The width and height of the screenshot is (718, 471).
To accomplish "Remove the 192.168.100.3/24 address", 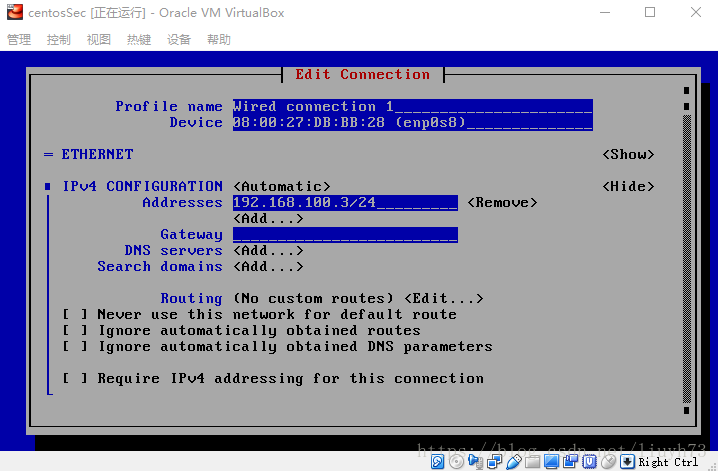I will [502, 203].
